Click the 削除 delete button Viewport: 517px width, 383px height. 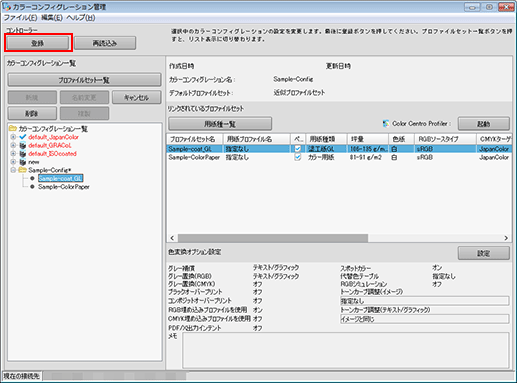click(32, 113)
